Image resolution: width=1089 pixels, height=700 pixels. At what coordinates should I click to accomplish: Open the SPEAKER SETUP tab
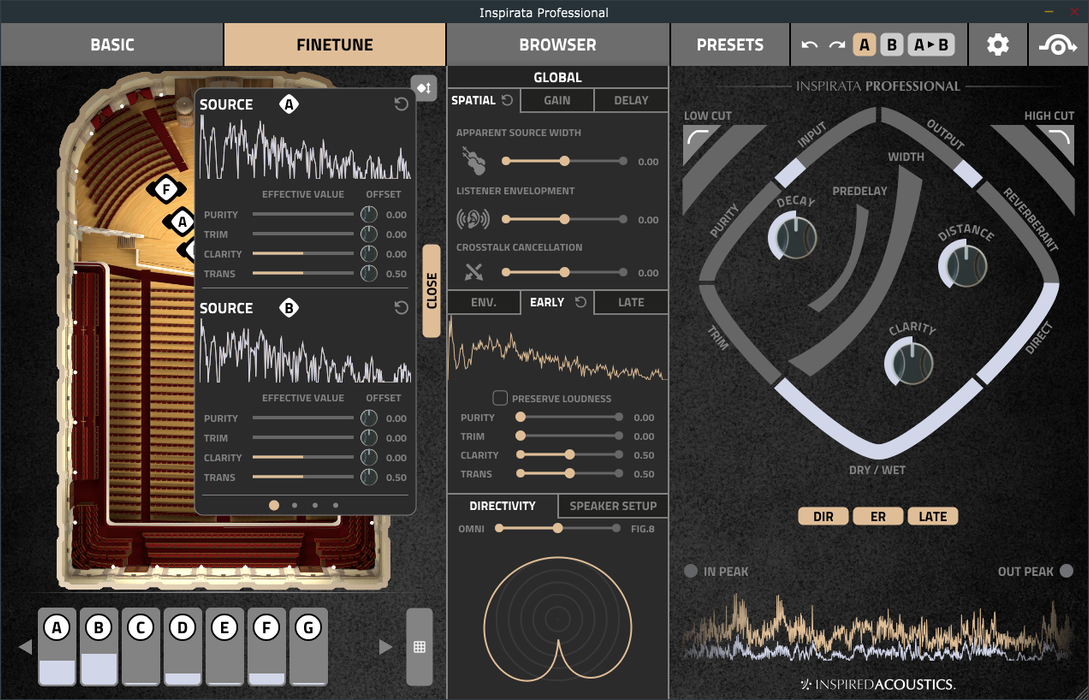[612, 506]
